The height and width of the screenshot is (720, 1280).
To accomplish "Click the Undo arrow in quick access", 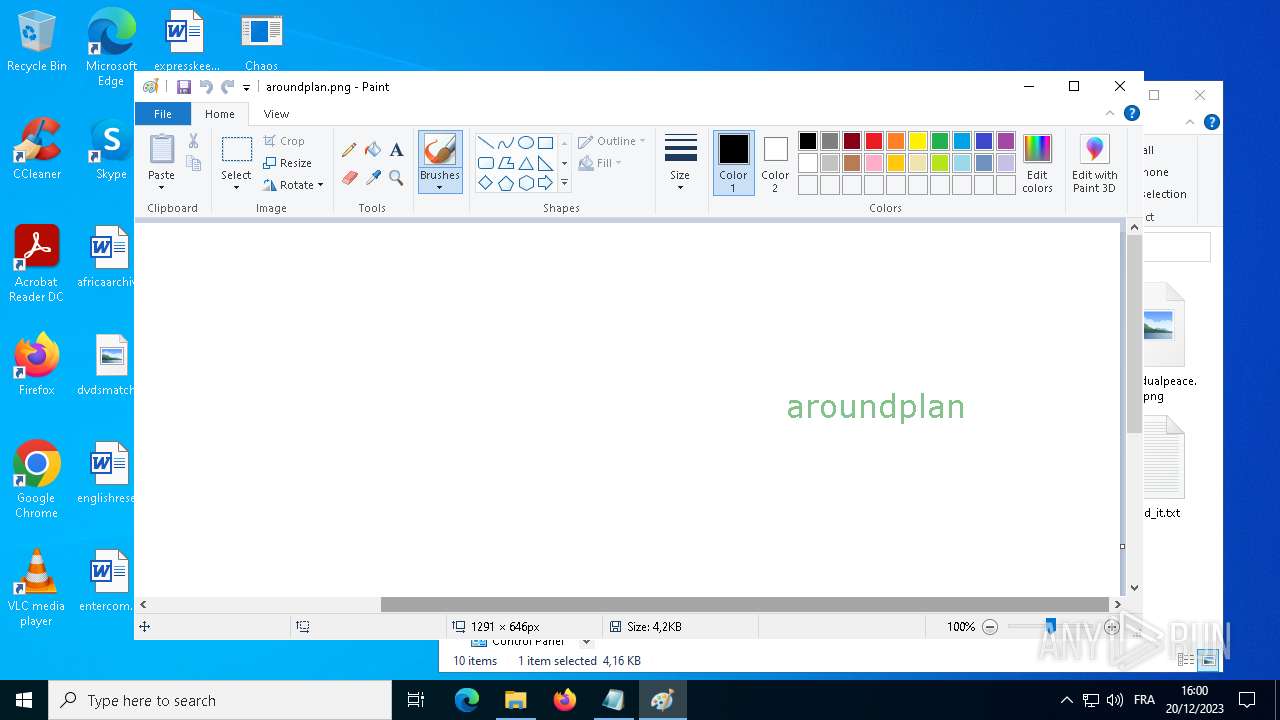I will [x=206, y=87].
